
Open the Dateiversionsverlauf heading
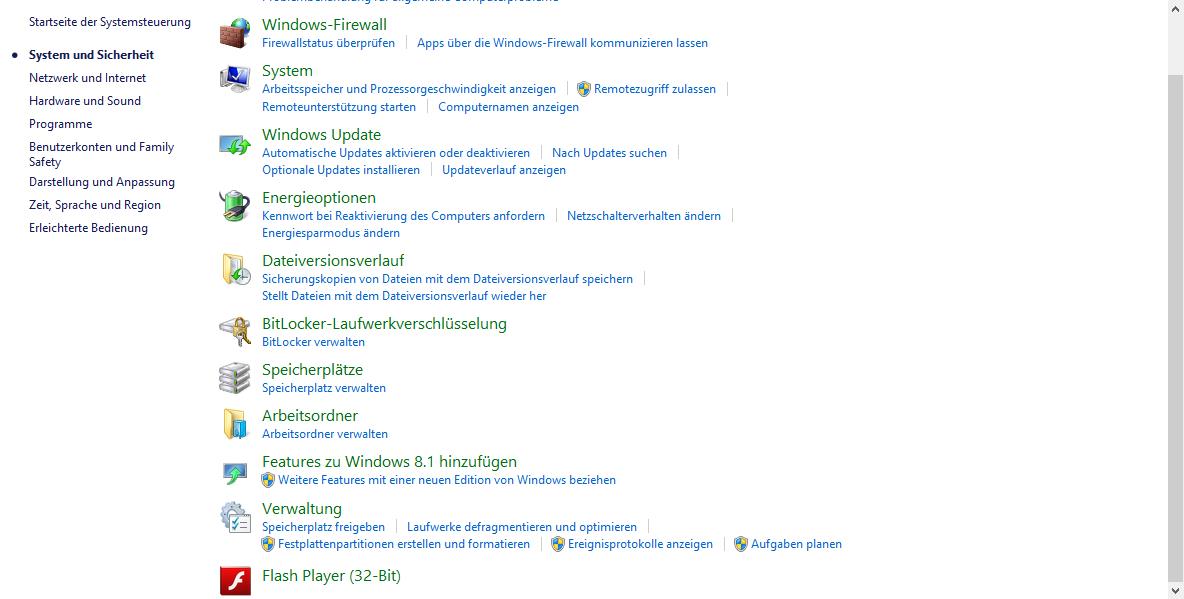(x=333, y=261)
